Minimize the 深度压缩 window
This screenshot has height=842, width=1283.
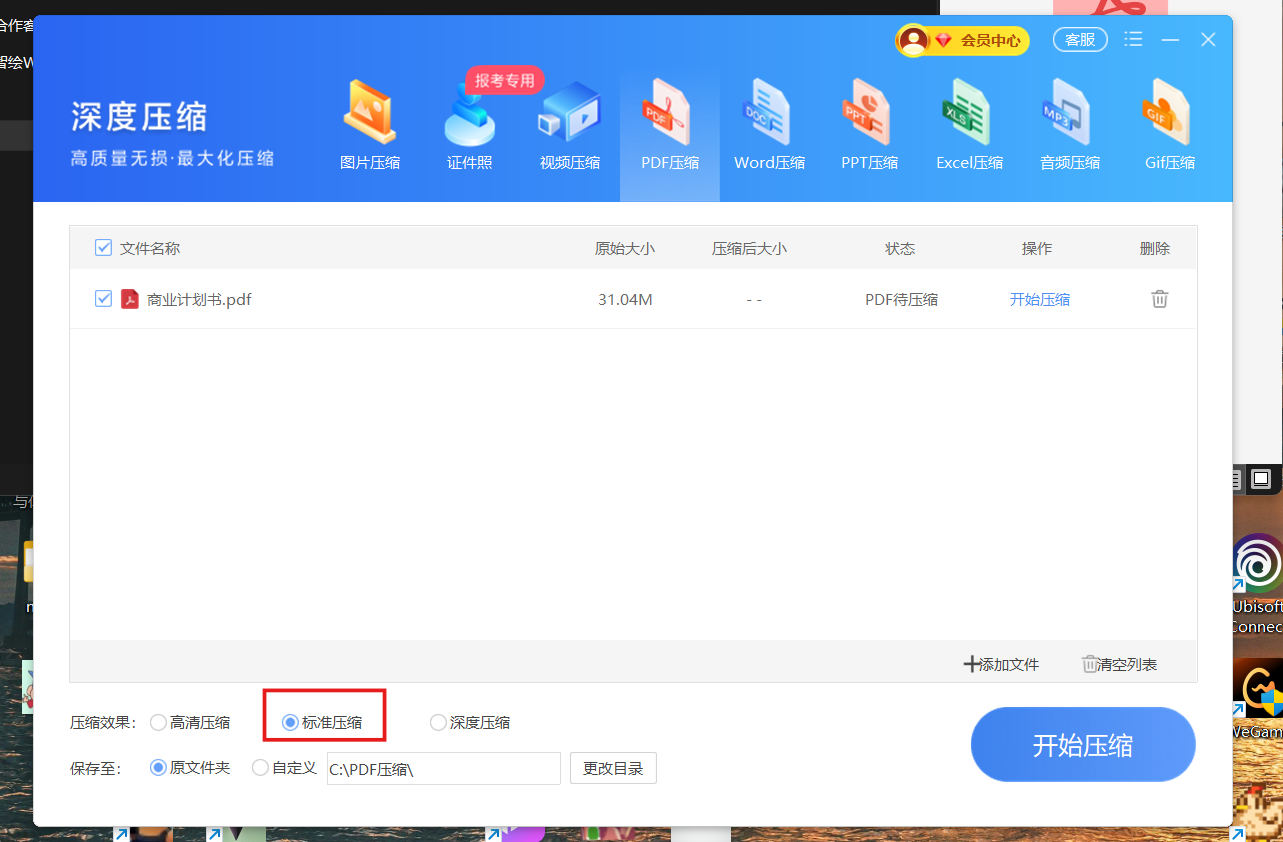click(1170, 40)
